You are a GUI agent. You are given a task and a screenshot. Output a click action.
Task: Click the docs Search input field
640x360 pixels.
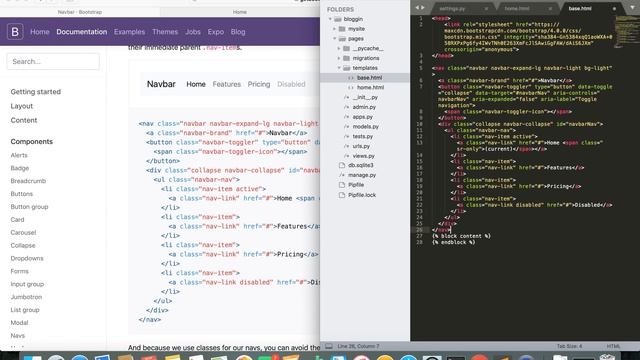point(53,62)
